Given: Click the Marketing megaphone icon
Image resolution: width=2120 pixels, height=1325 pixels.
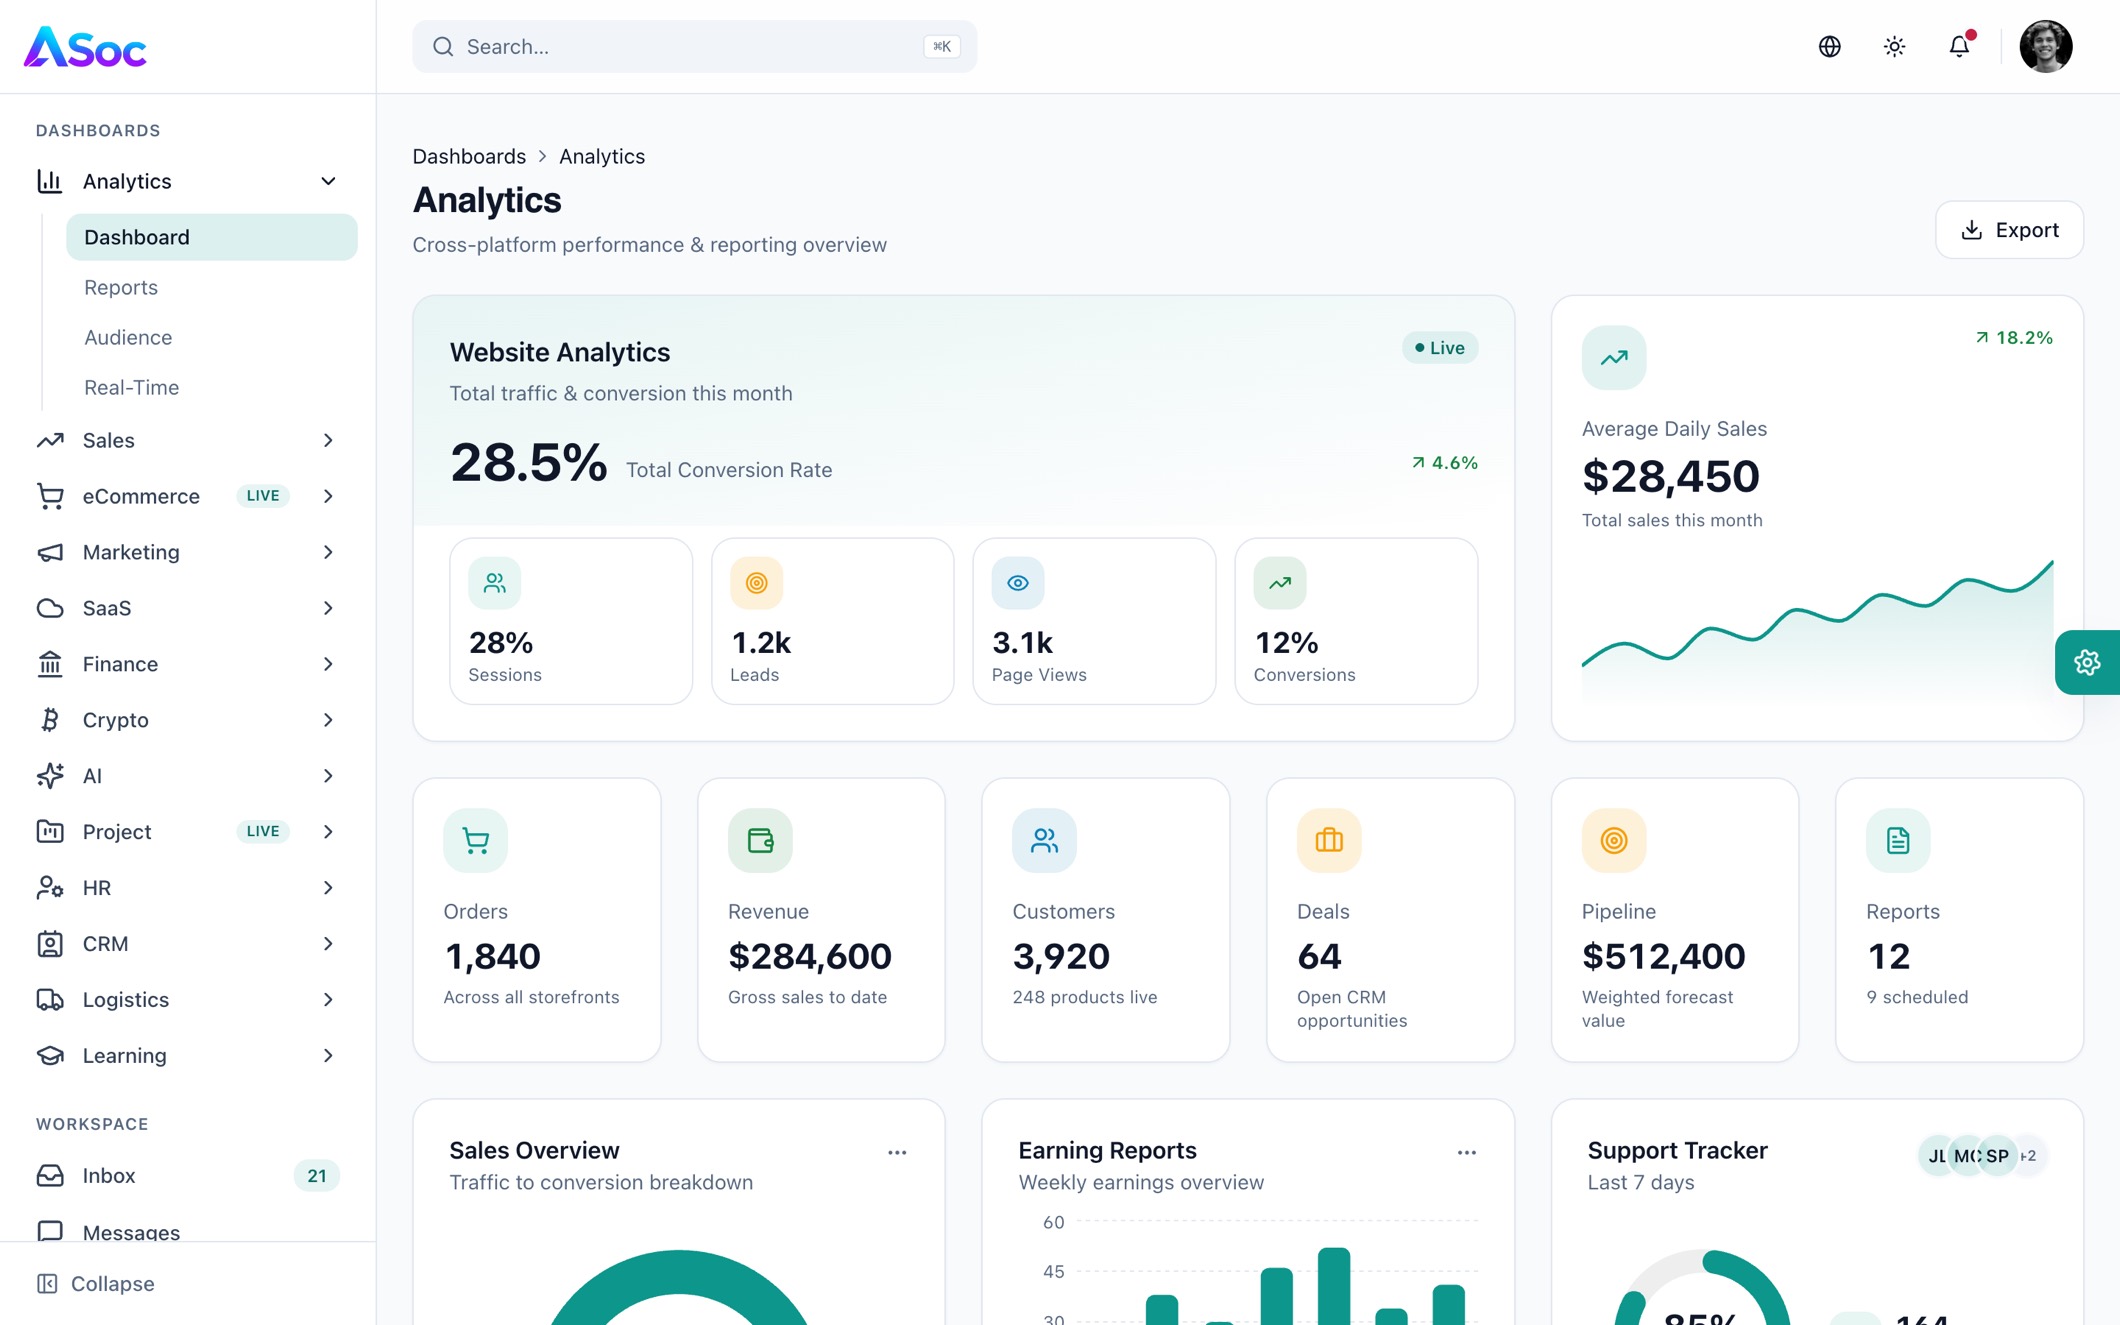Looking at the screenshot, I should point(50,552).
